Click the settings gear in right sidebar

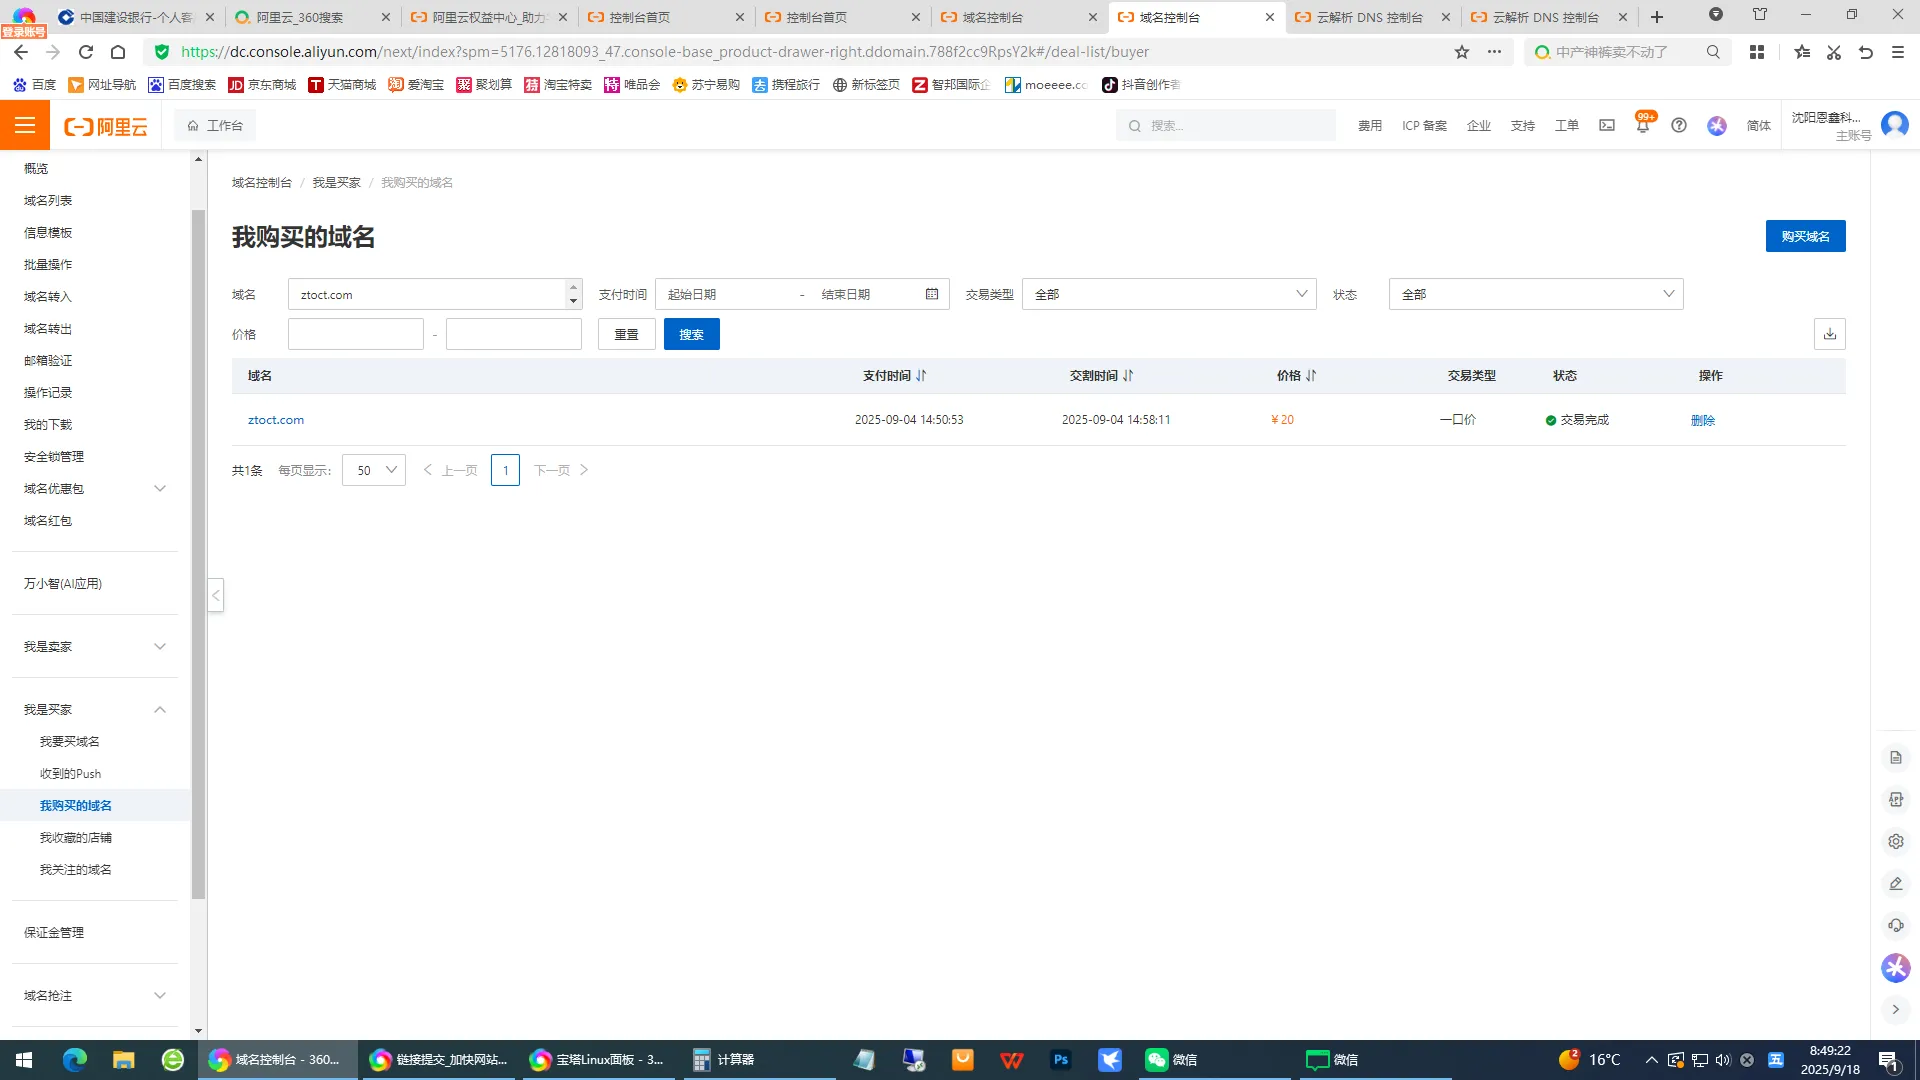[1895, 842]
